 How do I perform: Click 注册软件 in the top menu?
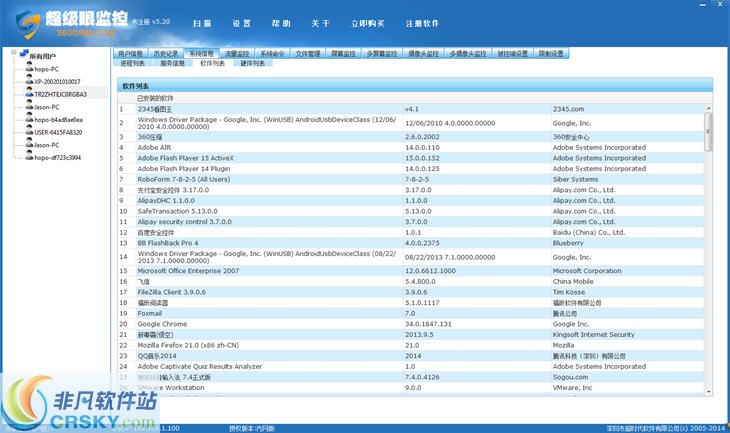tap(422, 23)
